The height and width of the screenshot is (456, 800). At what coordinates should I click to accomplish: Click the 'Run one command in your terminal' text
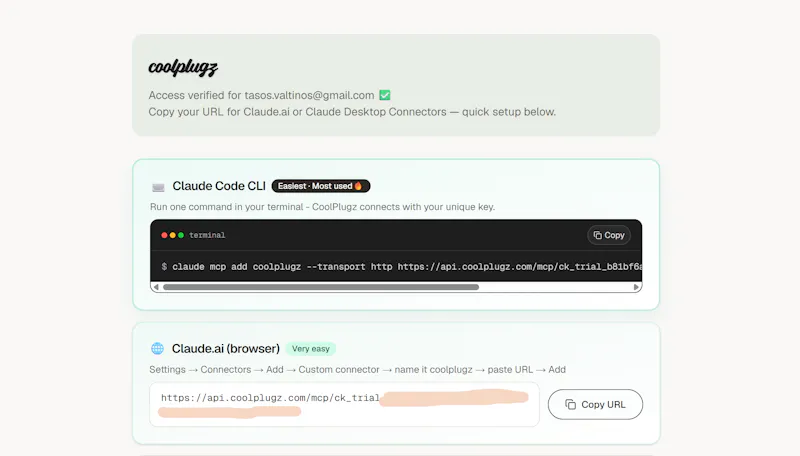(x=322, y=207)
